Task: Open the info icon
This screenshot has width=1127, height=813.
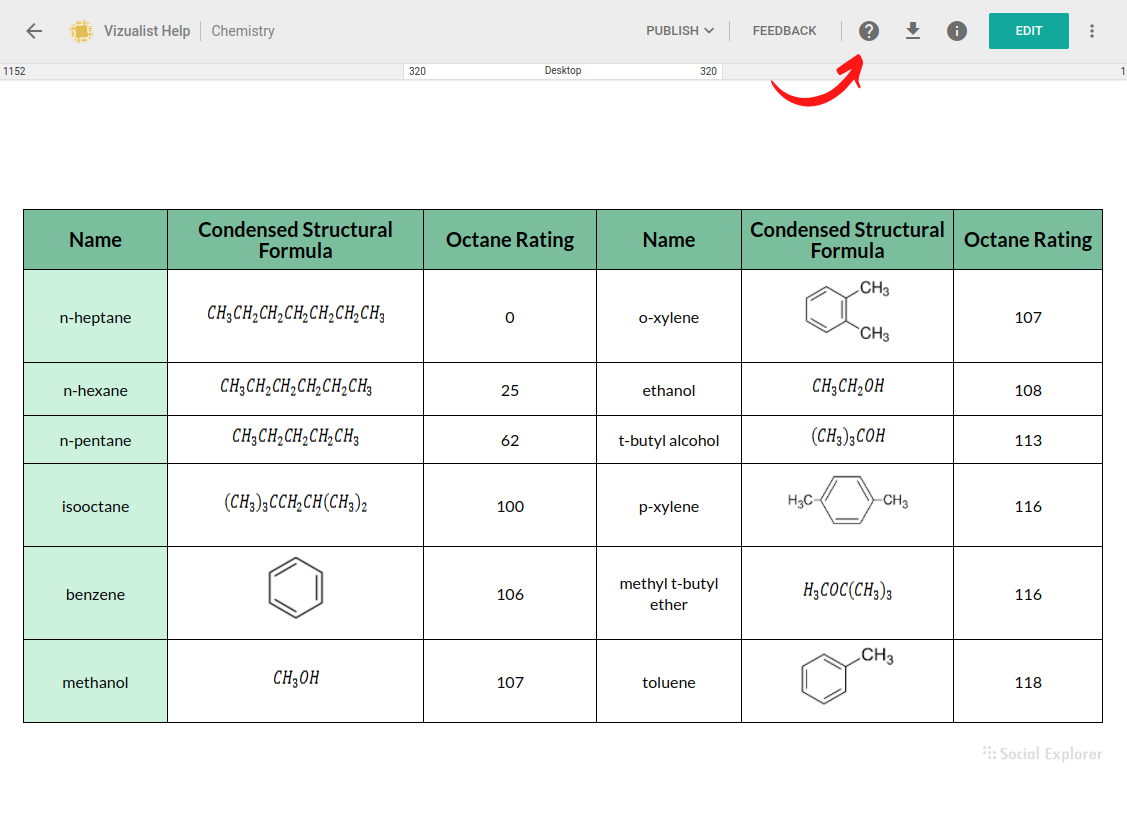Action: point(956,31)
